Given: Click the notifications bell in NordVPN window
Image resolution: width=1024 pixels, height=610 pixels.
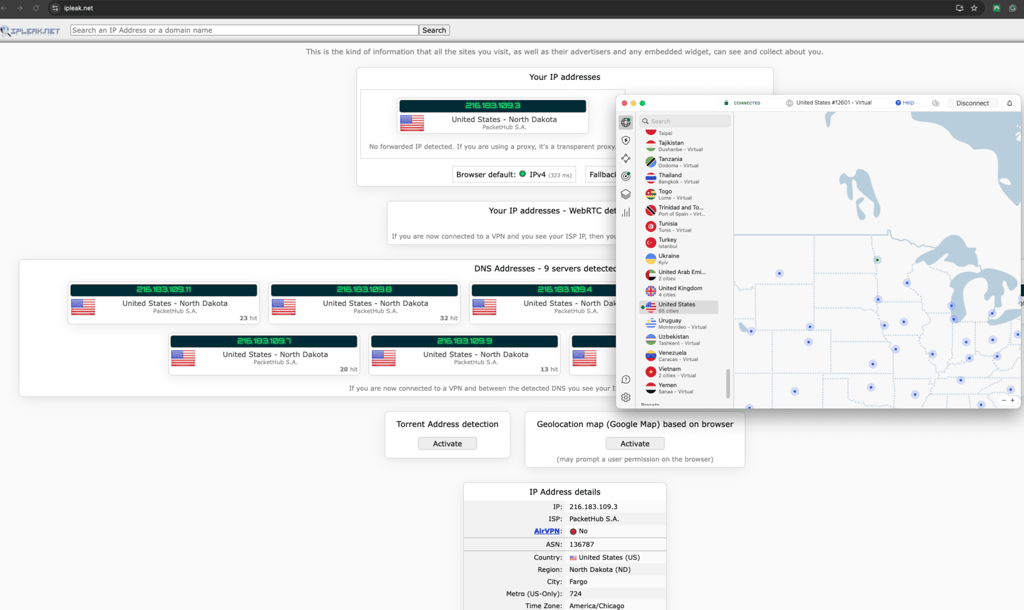Looking at the screenshot, I should tap(1010, 103).
